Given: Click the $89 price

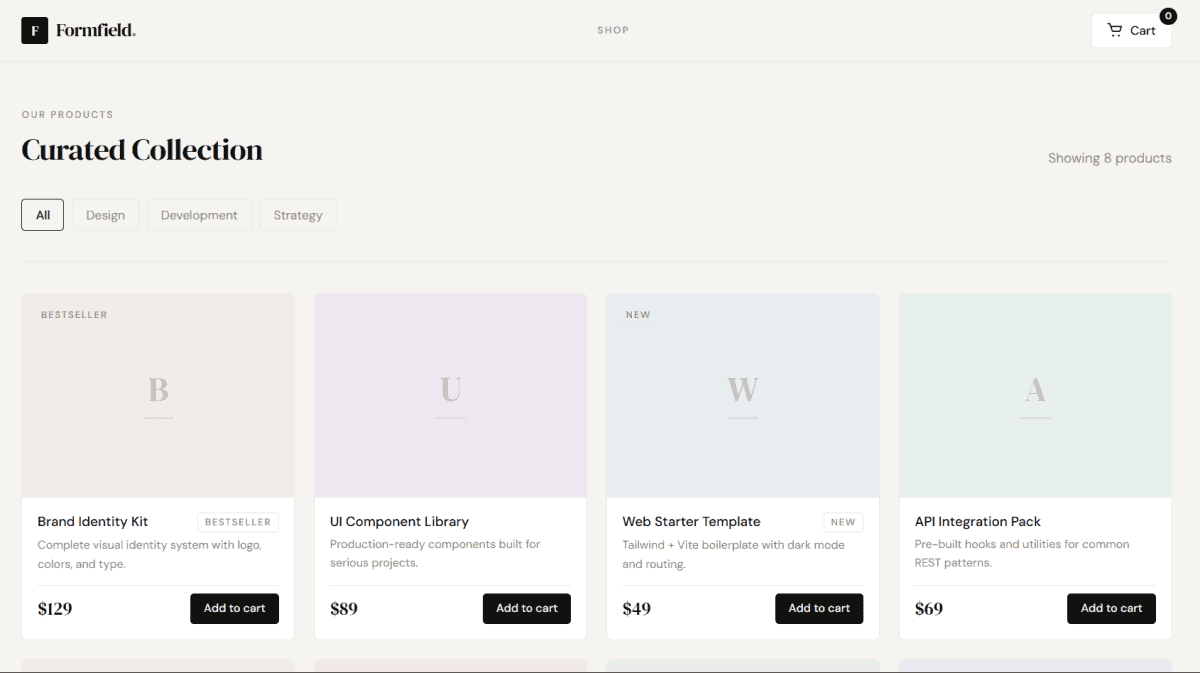Looking at the screenshot, I should [344, 608].
